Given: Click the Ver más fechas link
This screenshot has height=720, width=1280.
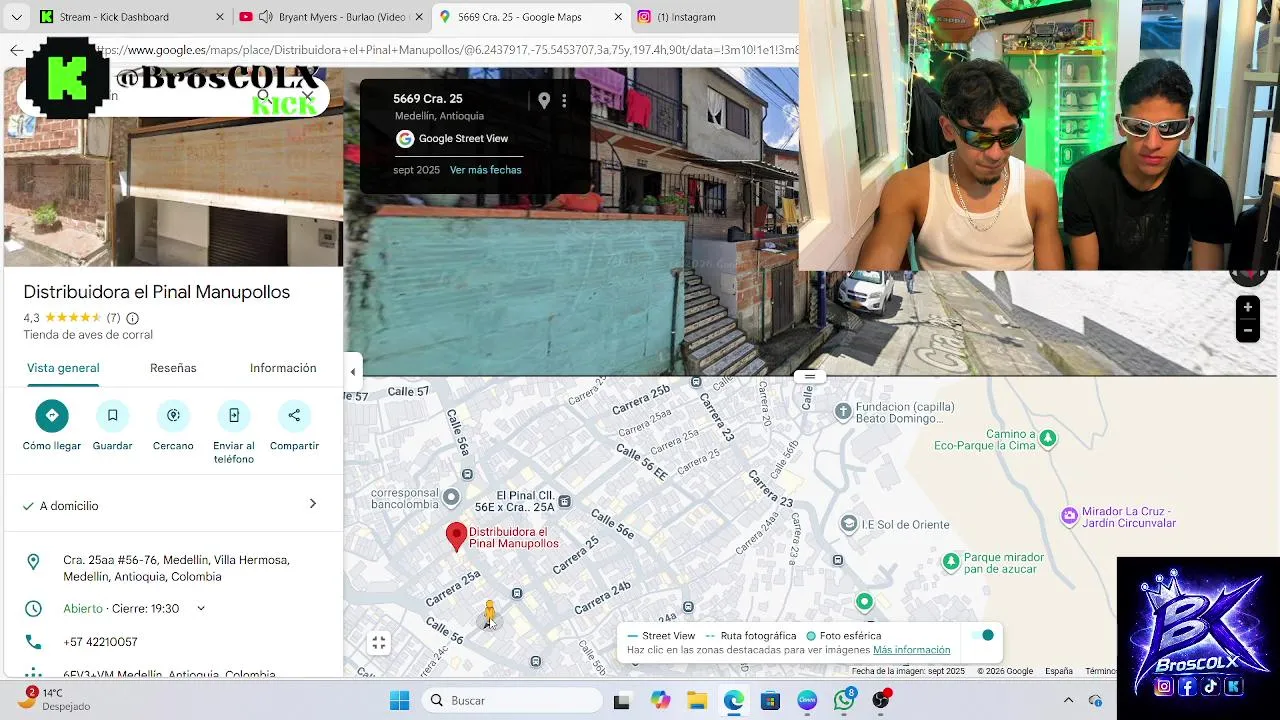Looking at the screenshot, I should [x=486, y=170].
